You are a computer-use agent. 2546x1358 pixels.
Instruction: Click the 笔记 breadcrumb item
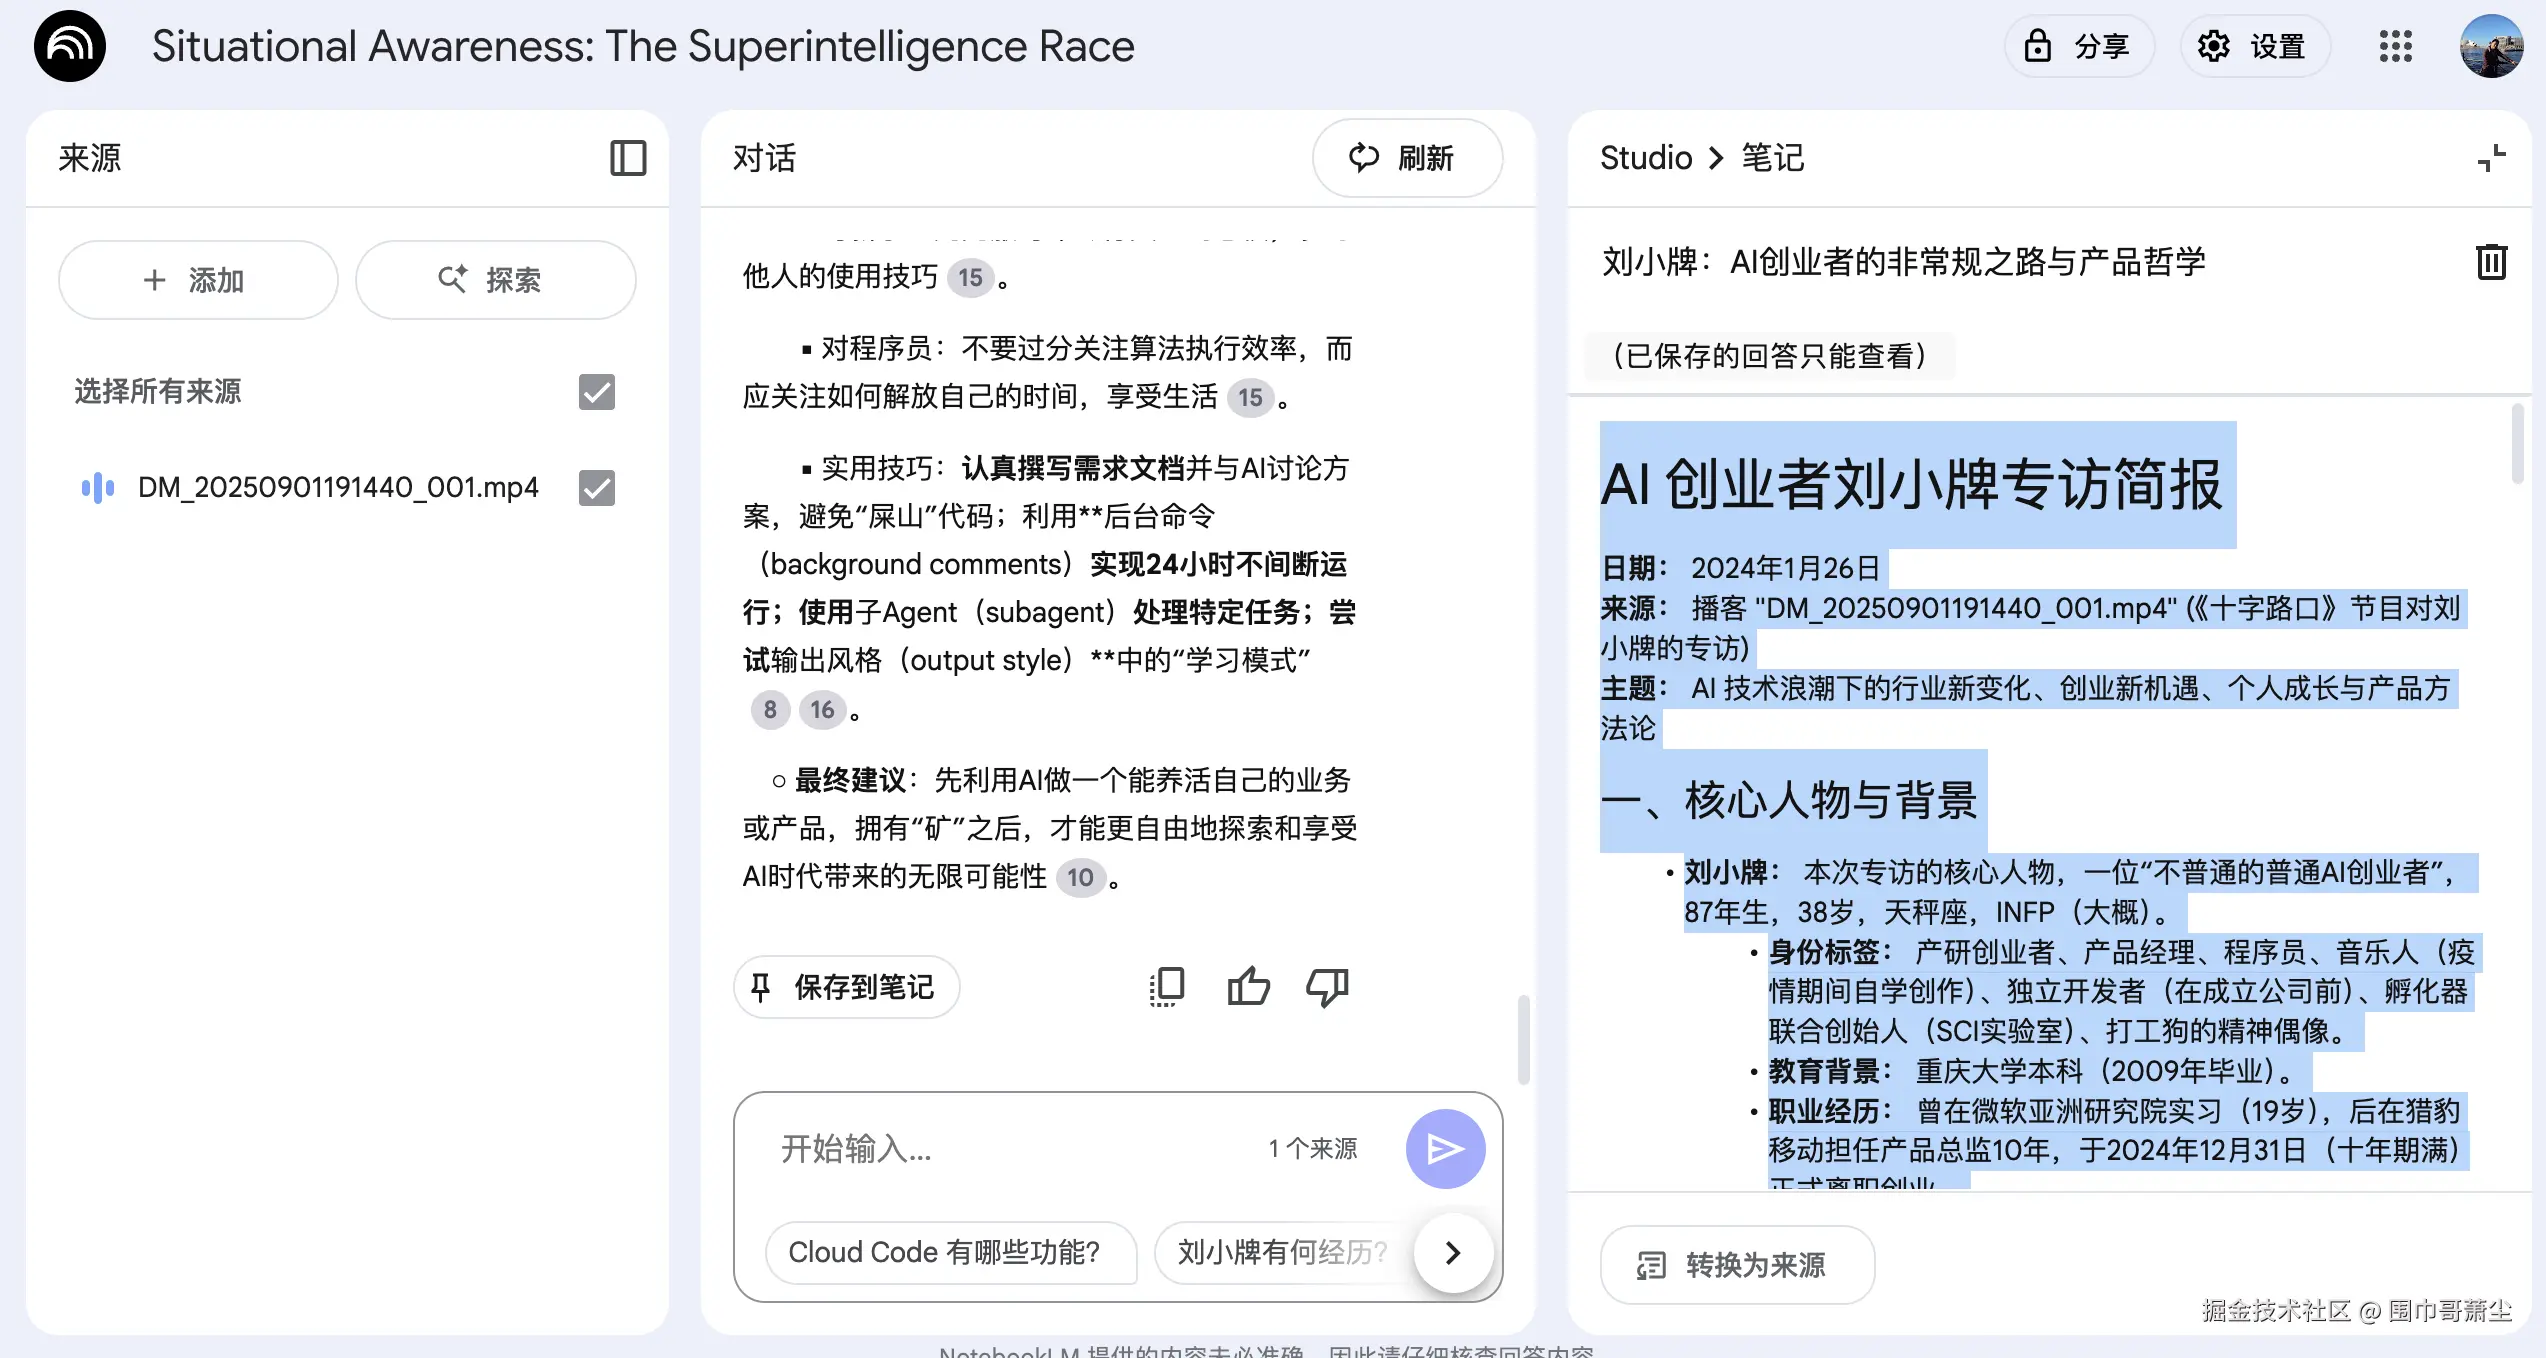1773,158
